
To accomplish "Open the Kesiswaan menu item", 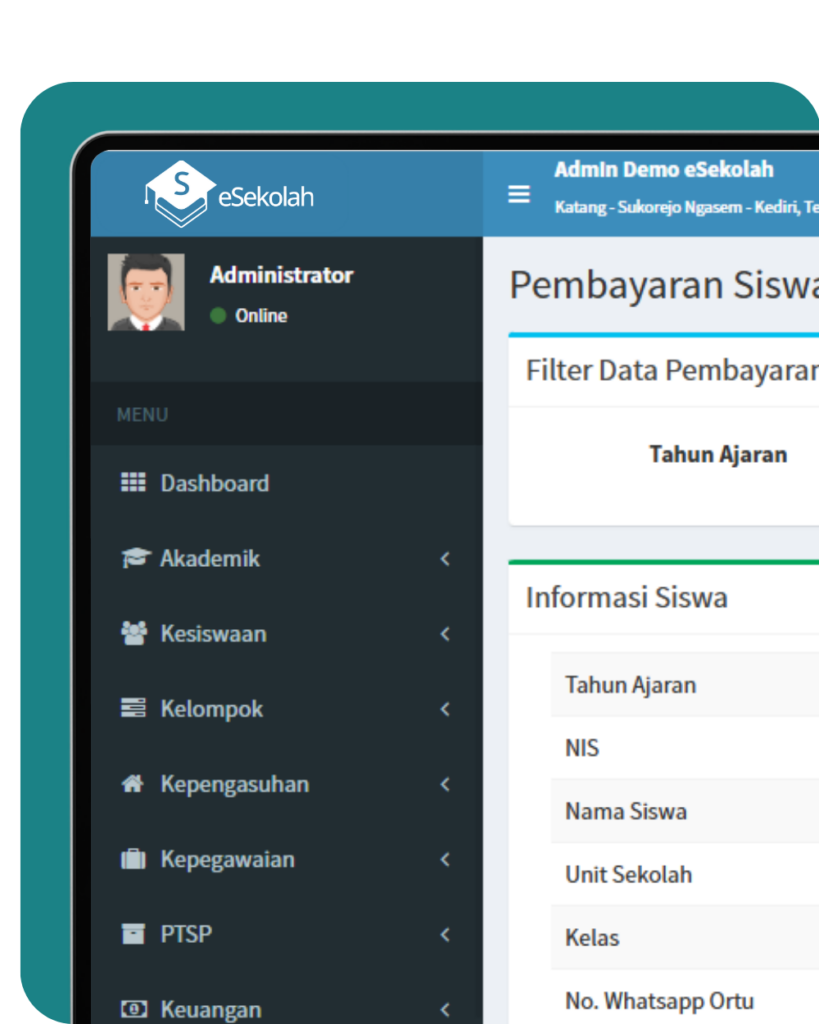I will 212,633.
